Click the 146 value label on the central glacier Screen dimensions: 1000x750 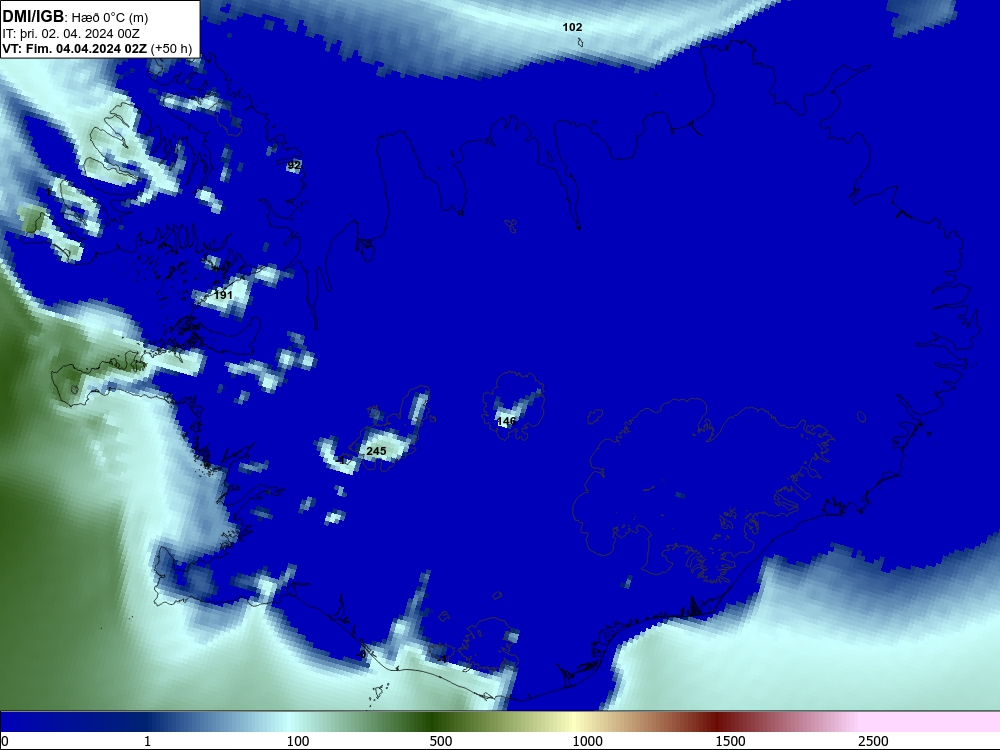(506, 421)
